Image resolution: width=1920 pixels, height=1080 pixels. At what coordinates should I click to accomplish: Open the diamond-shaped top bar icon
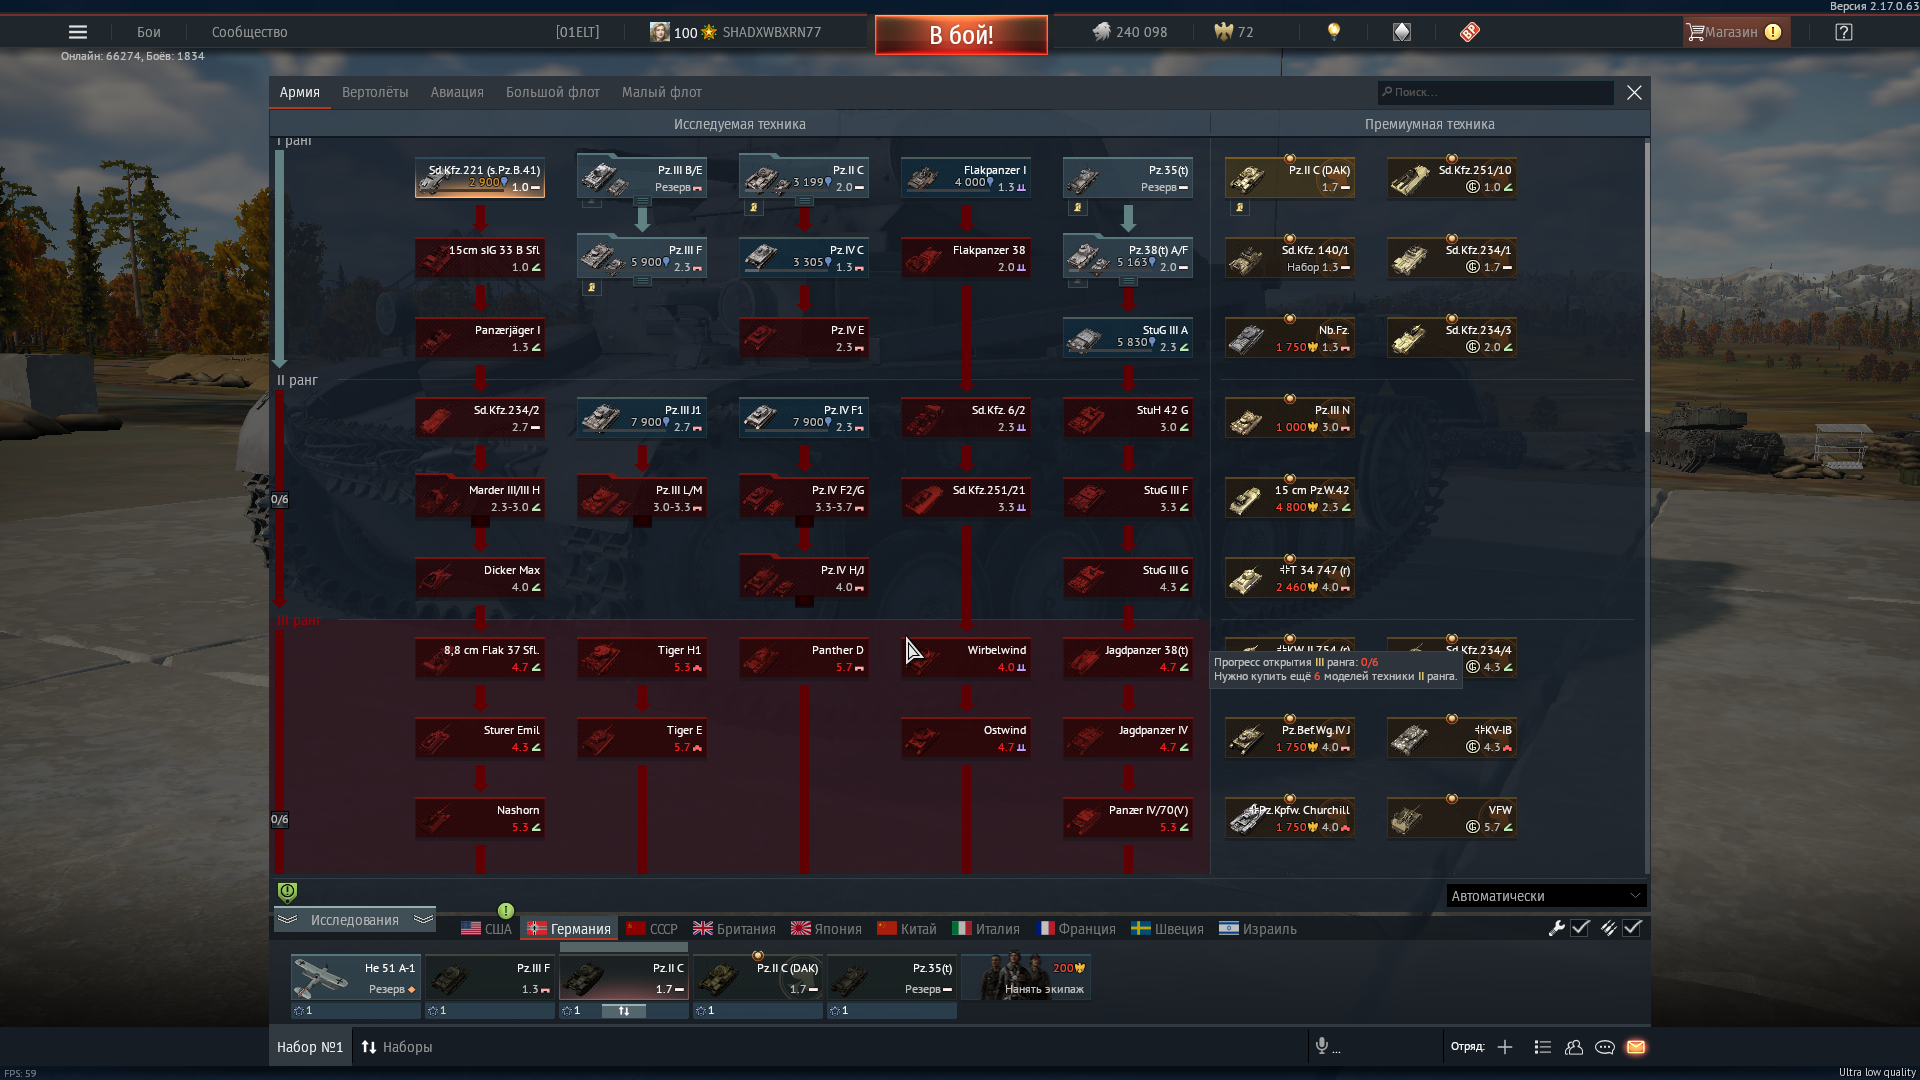(x=1402, y=32)
